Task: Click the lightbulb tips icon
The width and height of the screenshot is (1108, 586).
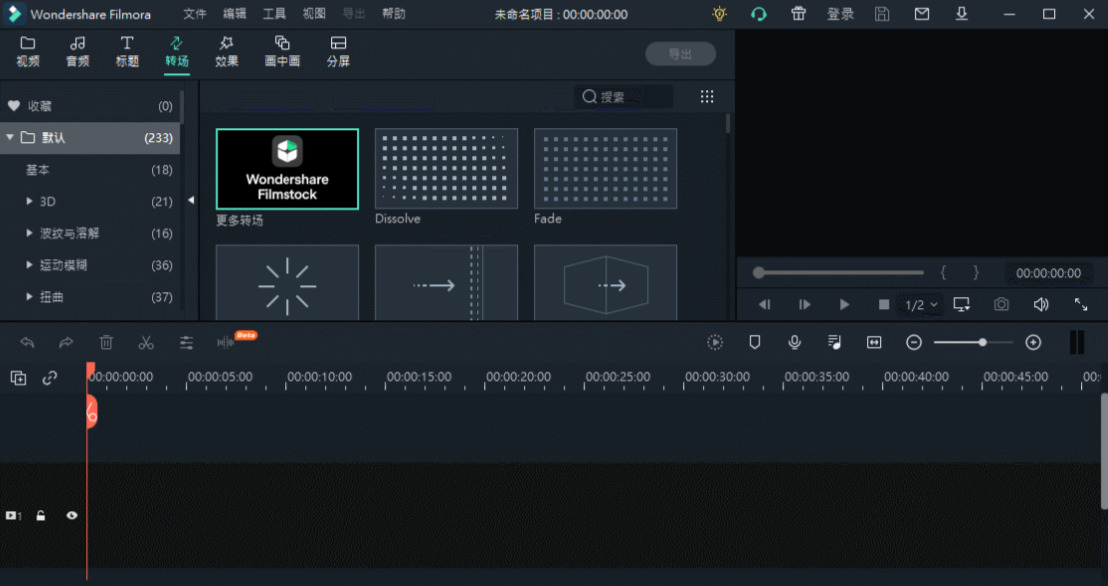Action: (x=719, y=14)
